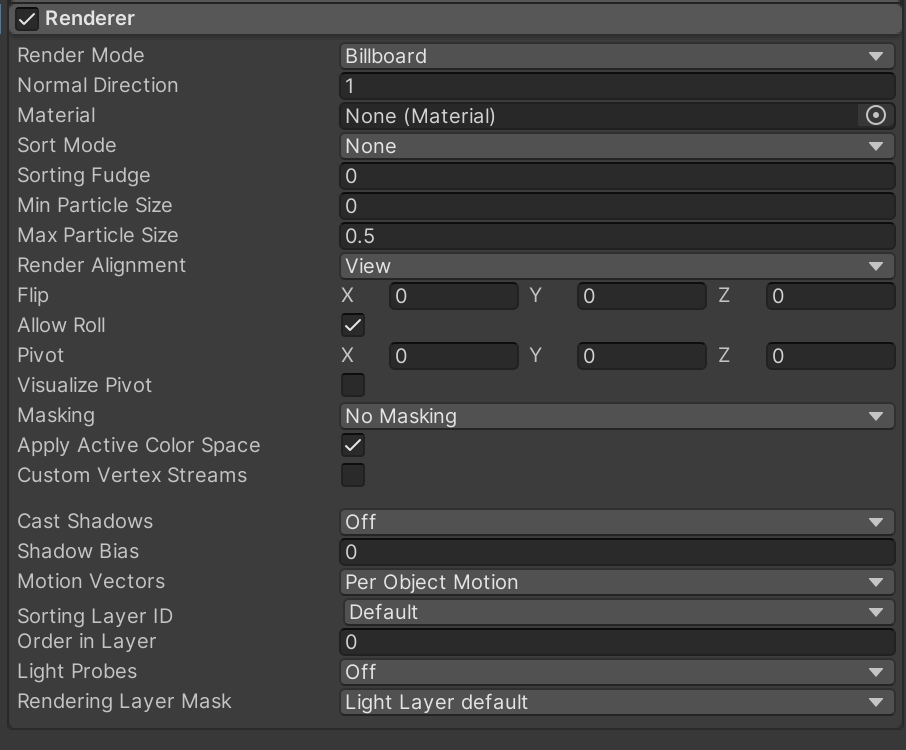Open the Sort Mode dropdown

click(617, 146)
